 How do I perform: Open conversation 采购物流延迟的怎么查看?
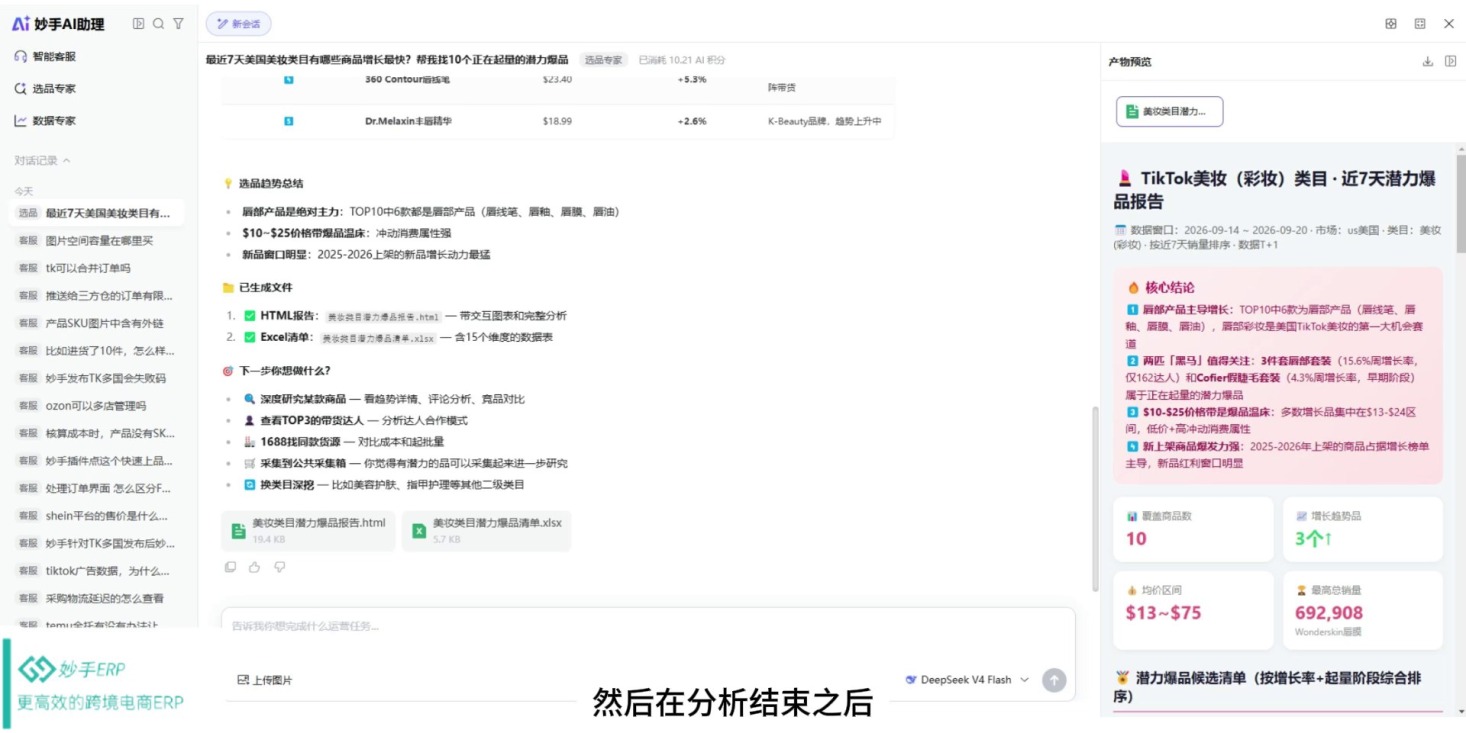97,598
